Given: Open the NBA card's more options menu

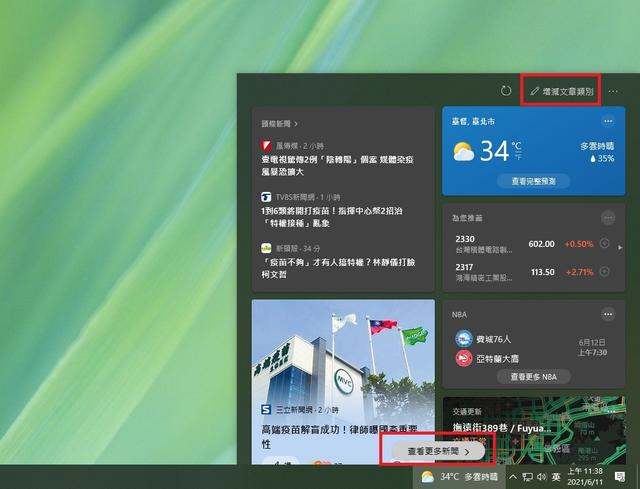Looking at the screenshot, I should coord(607,314).
